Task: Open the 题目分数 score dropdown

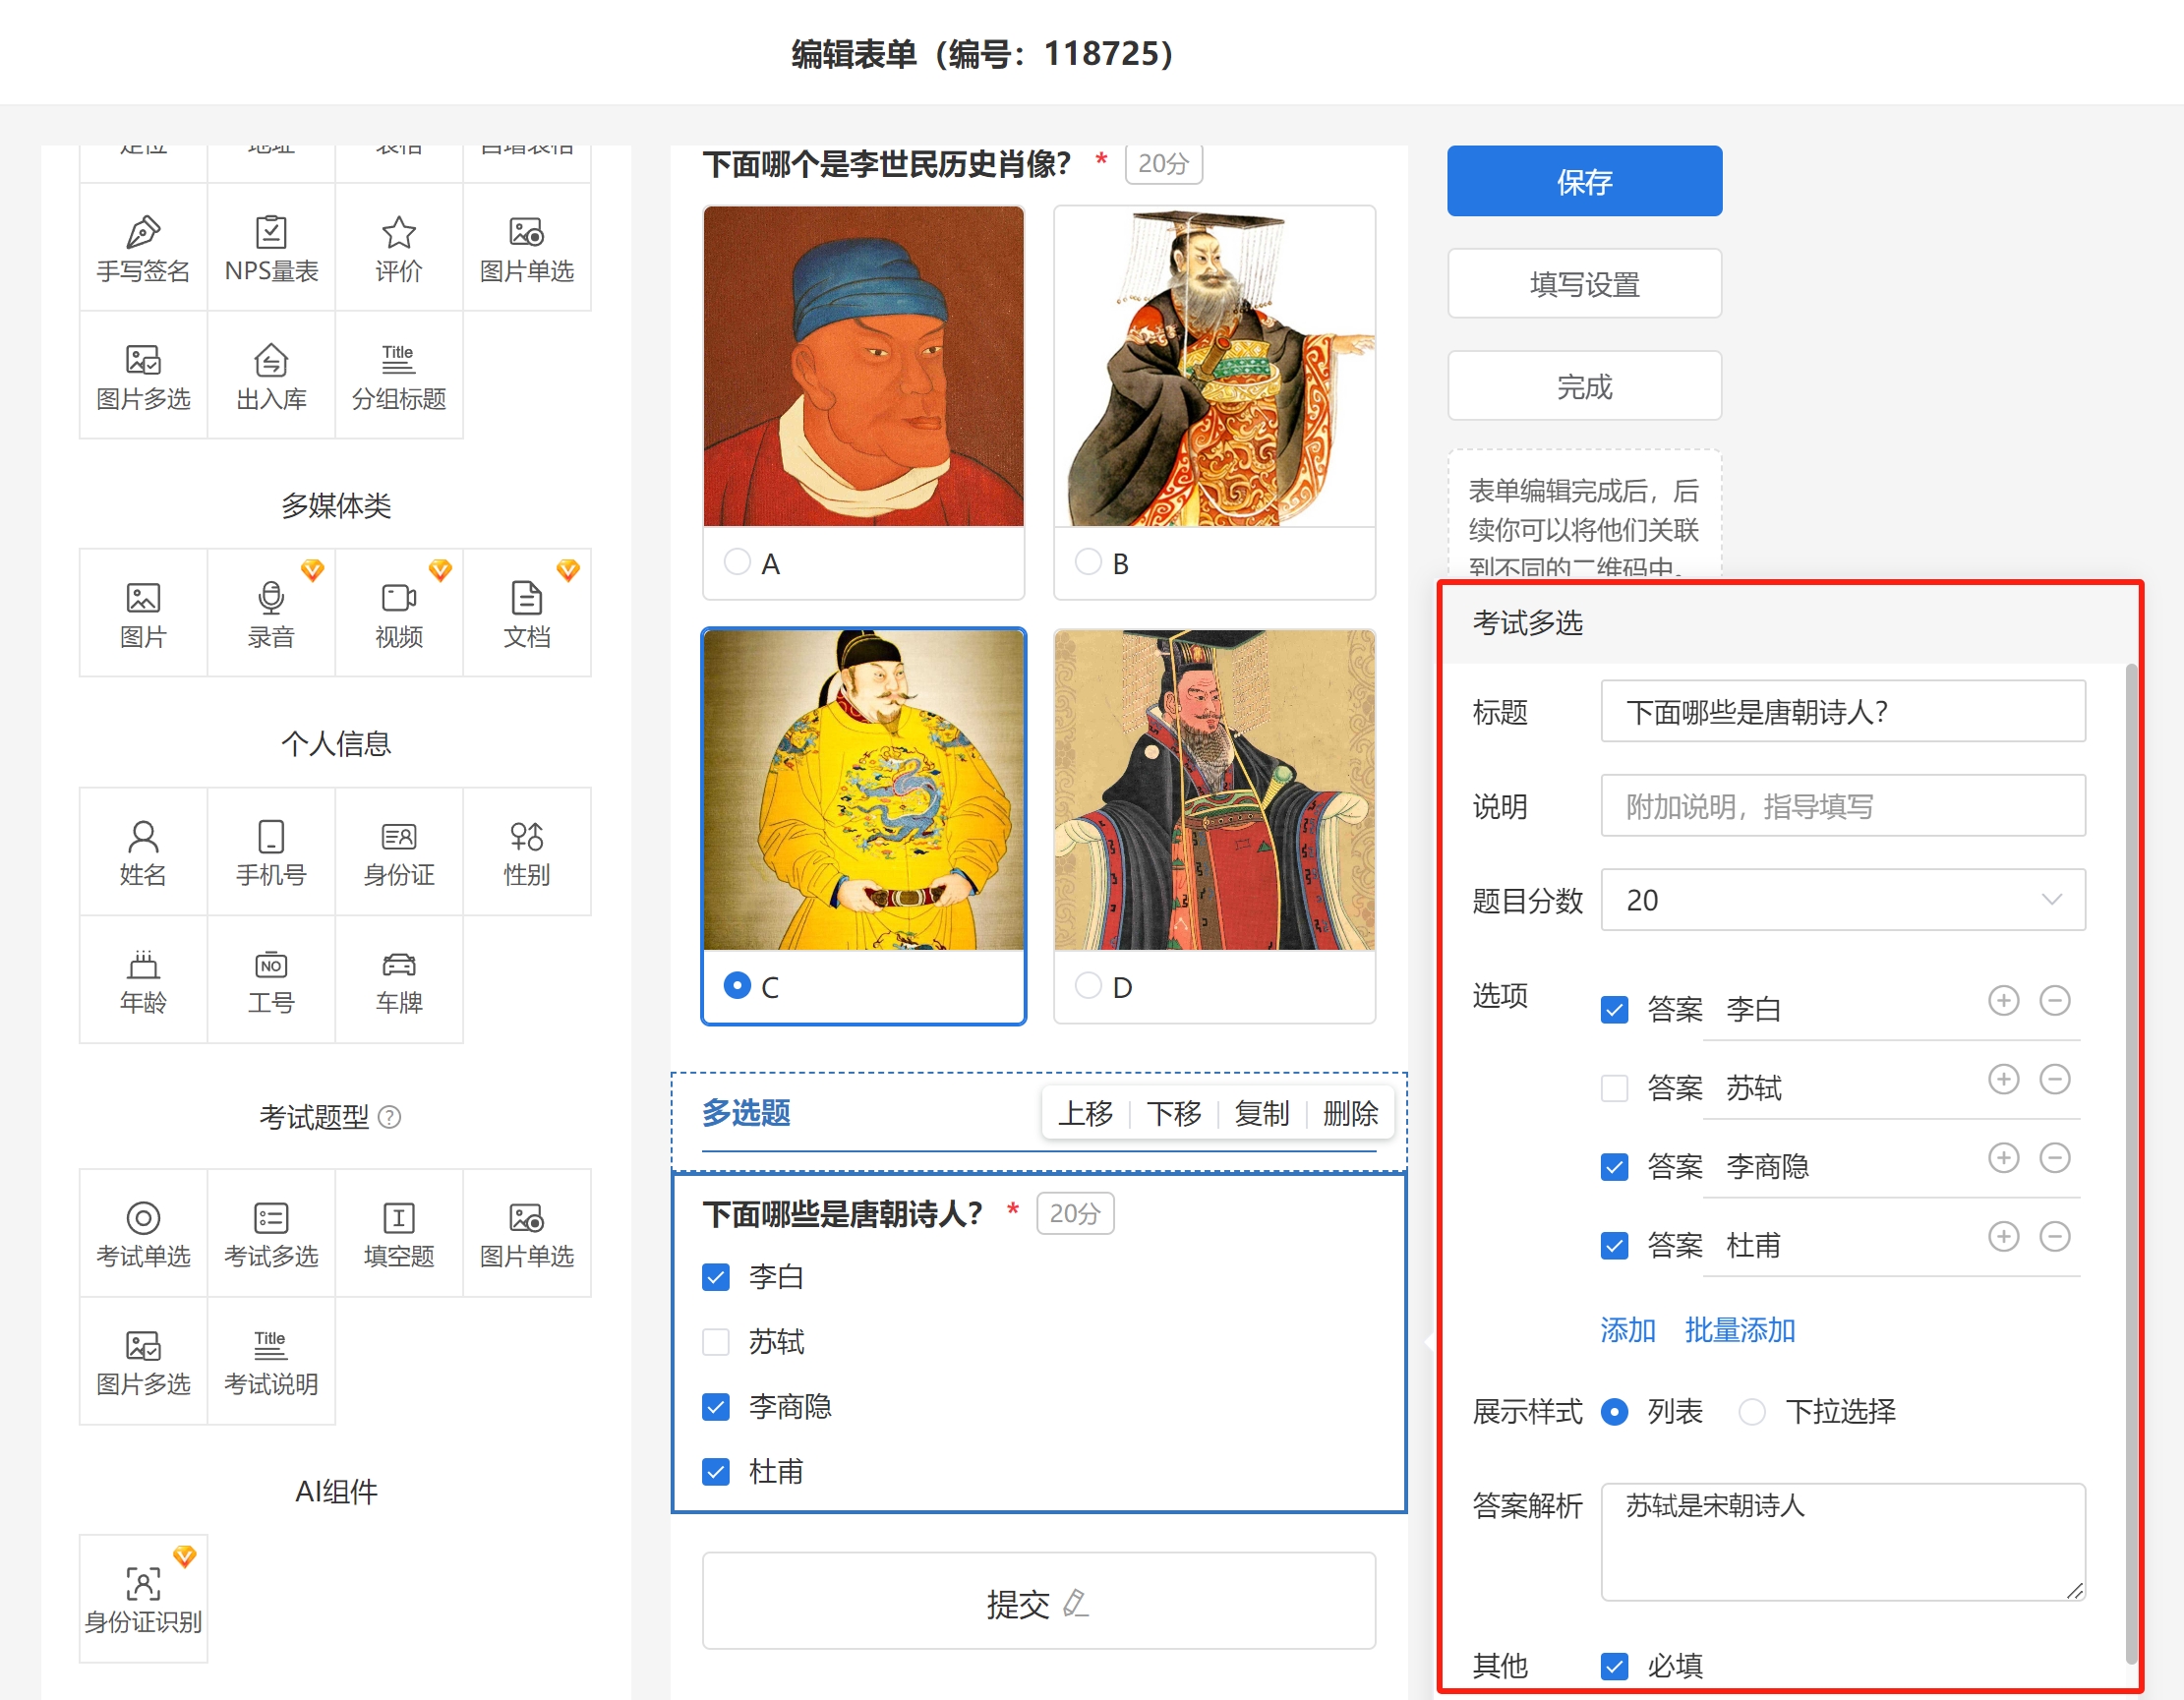Action: [x=1842, y=900]
